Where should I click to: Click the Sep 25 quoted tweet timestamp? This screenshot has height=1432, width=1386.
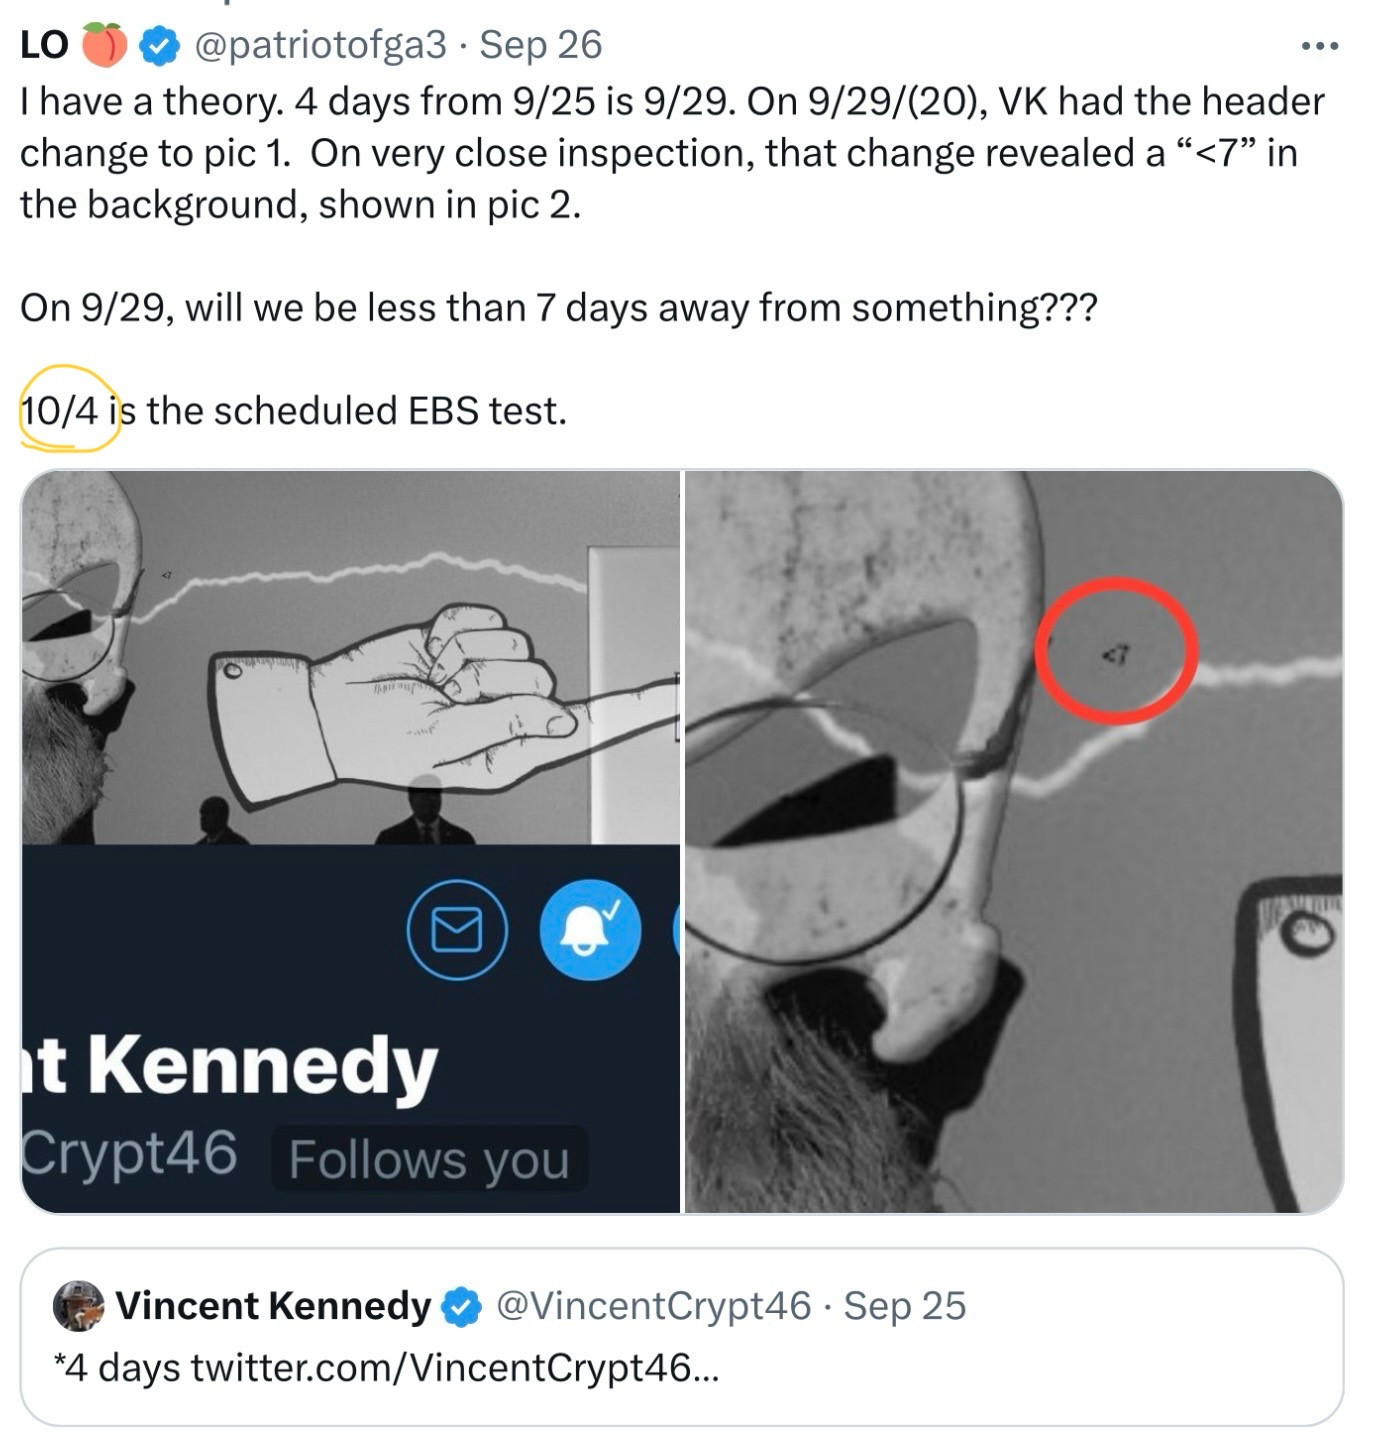coord(905,1306)
